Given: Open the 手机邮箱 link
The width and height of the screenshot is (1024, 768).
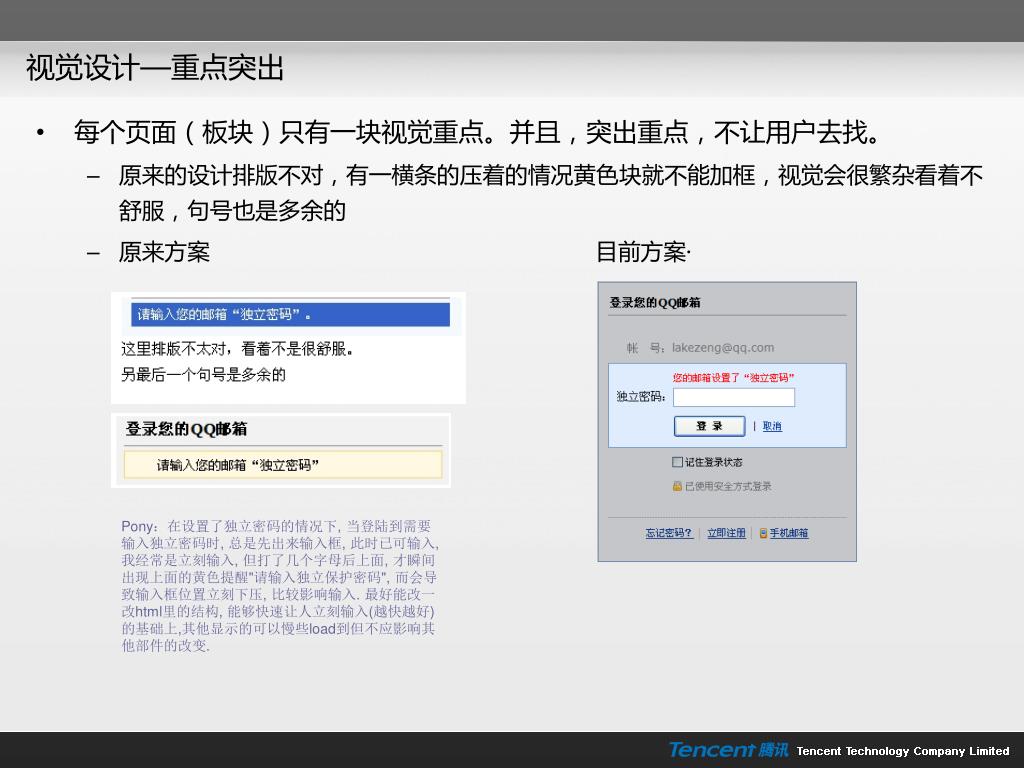Looking at the screenshot, I should [789, 533].
